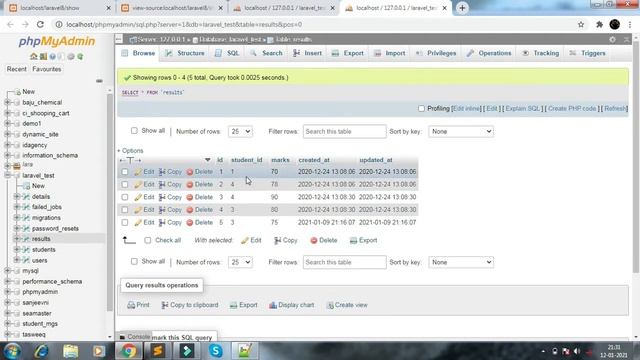640x360 pixels.
Task: Click the Refresh link
Action: coord(616,109)
